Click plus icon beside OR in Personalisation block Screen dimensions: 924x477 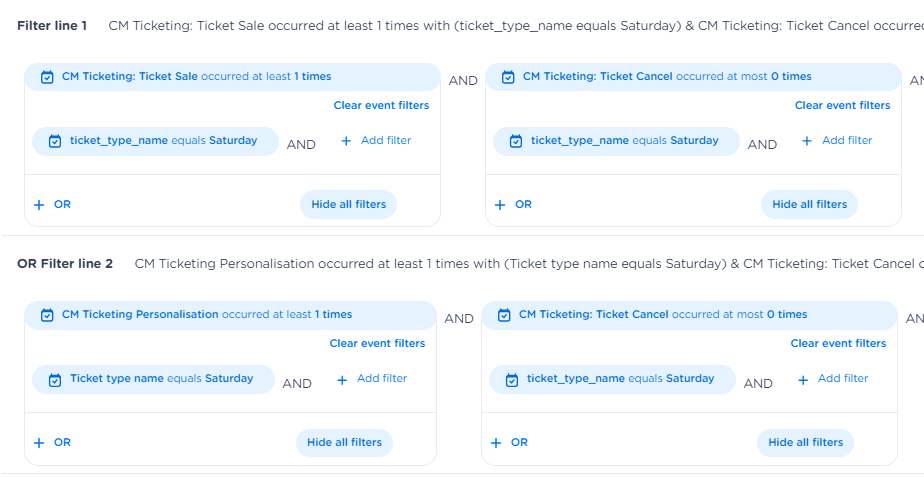coord(39,443)
